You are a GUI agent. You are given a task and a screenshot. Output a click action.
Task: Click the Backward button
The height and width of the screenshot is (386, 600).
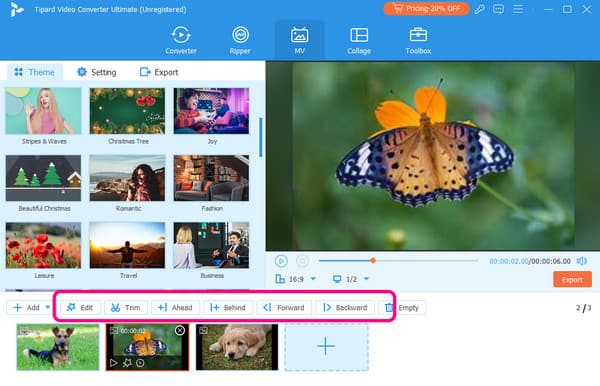tap(345, 308)
